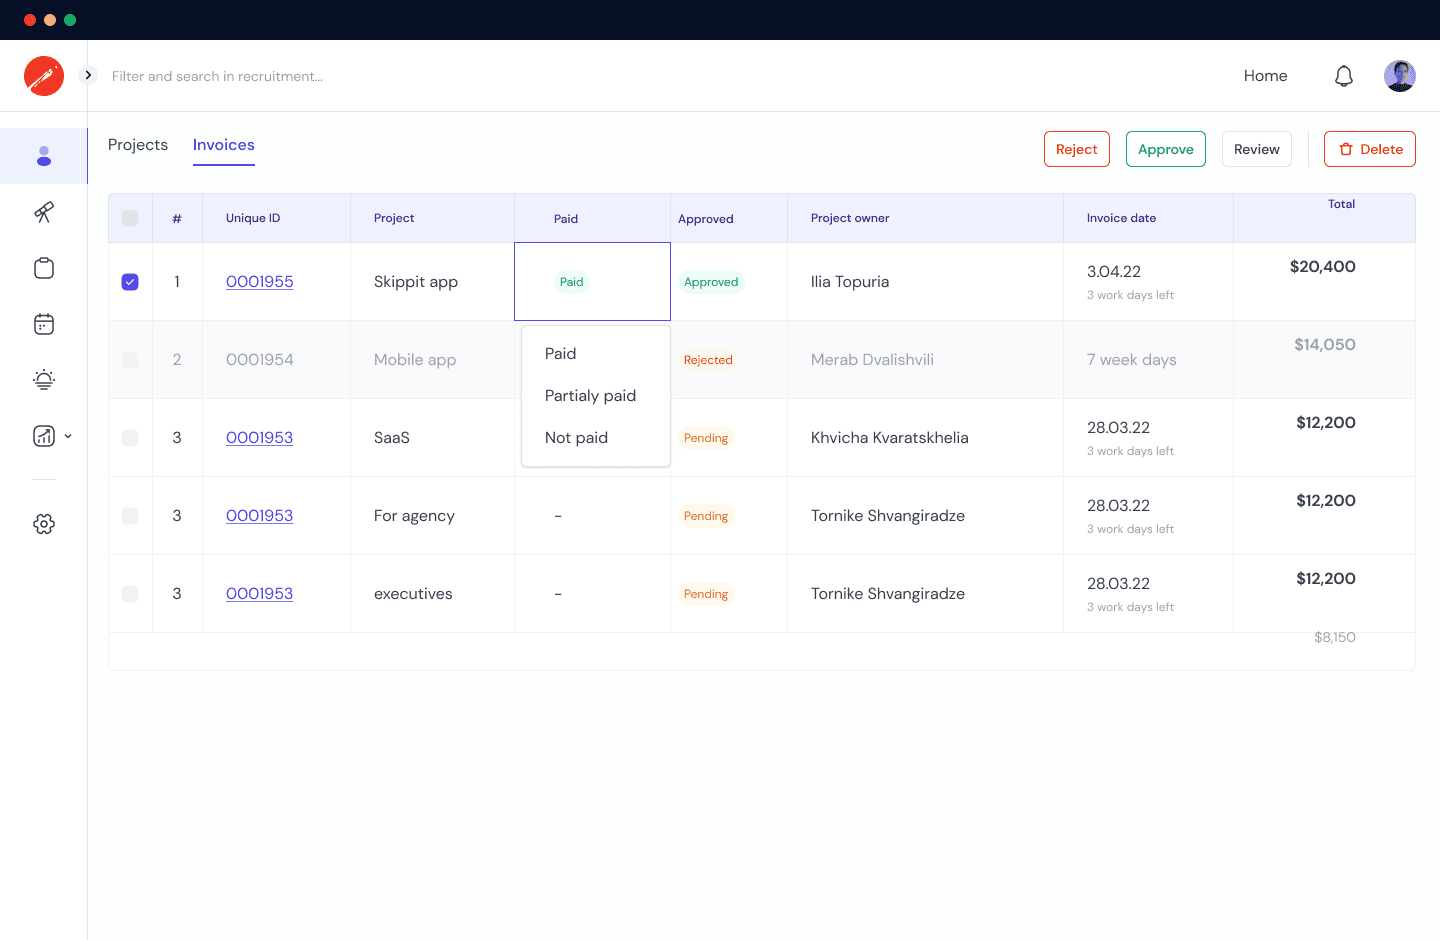
Task: Select the telescope discovery icon in sidebar
Action: point(44,212)
